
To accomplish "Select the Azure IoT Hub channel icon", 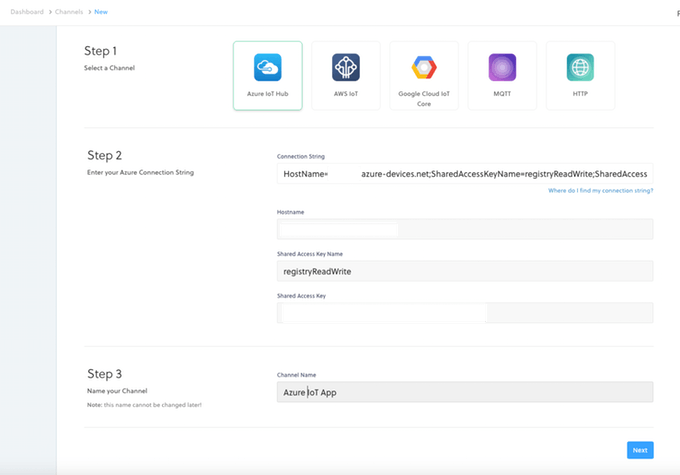I will click(267, 67).
